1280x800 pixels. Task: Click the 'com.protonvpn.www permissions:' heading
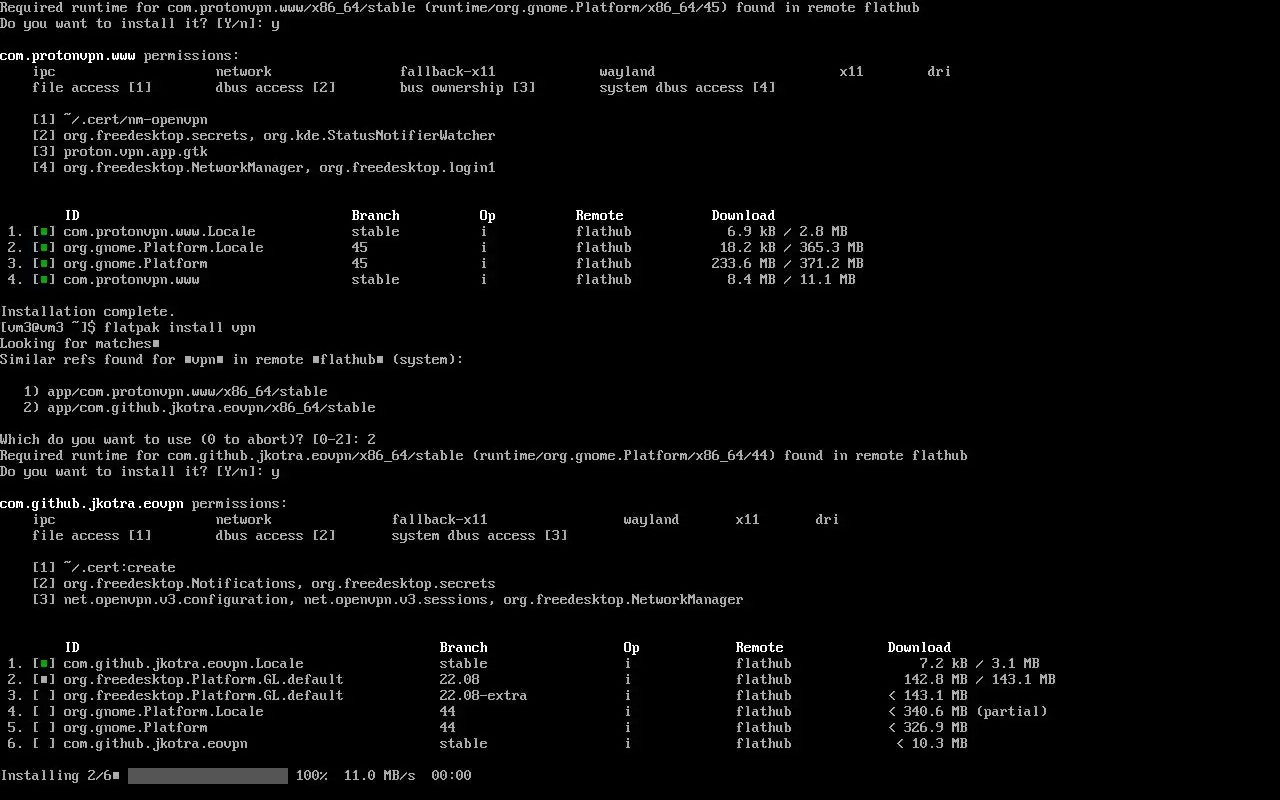[x=120, y=56]
